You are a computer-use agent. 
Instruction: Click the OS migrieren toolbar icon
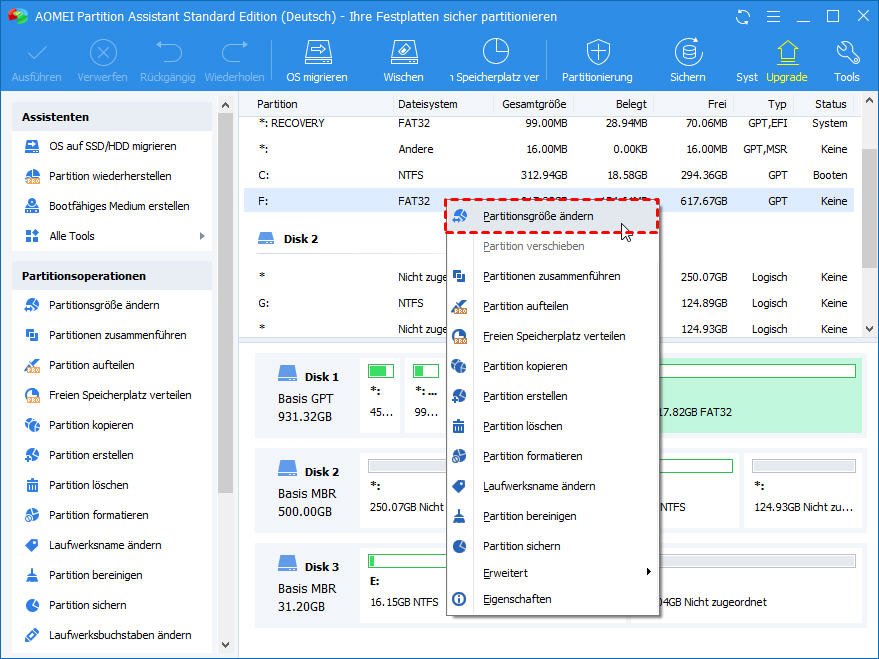pyautogui.click(x=318, y=53)
